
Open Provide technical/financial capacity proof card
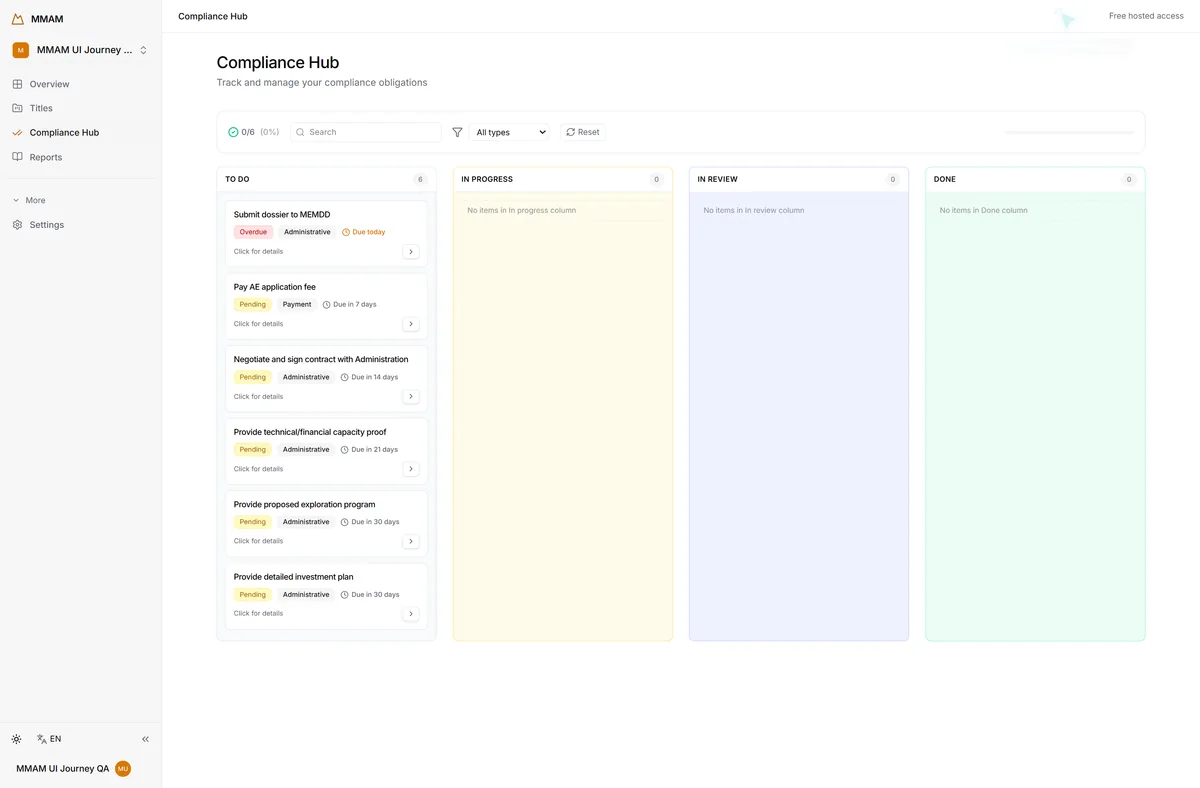tap(326, 451)
